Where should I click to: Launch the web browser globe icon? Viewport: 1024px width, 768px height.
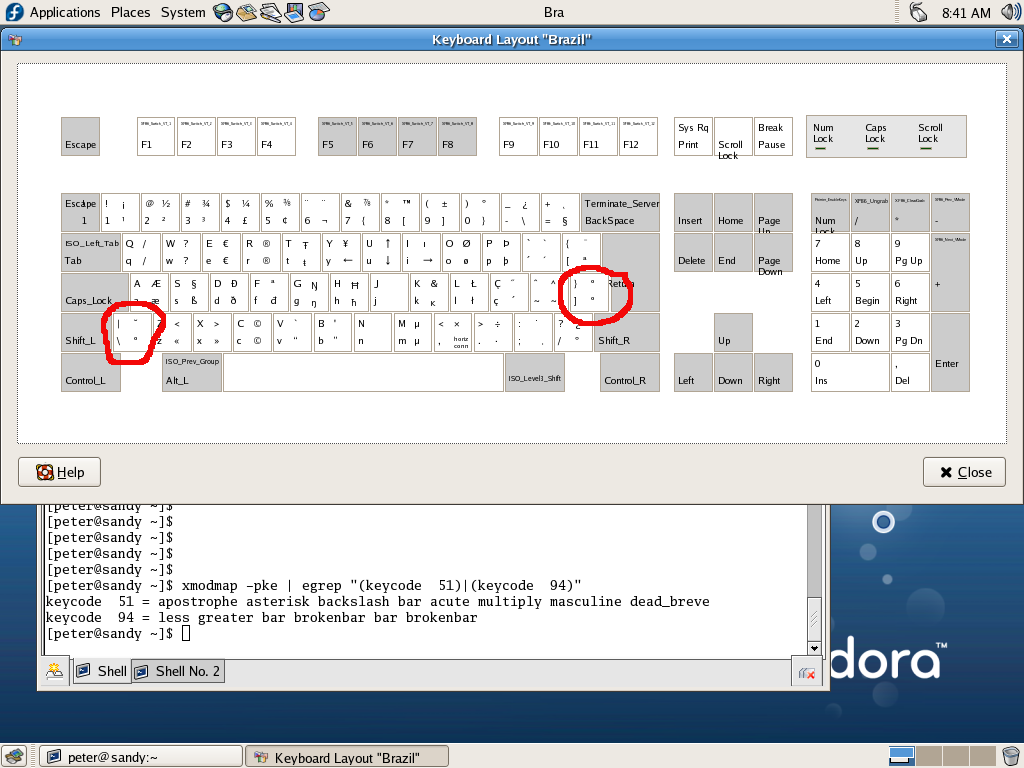click(222, 12)
